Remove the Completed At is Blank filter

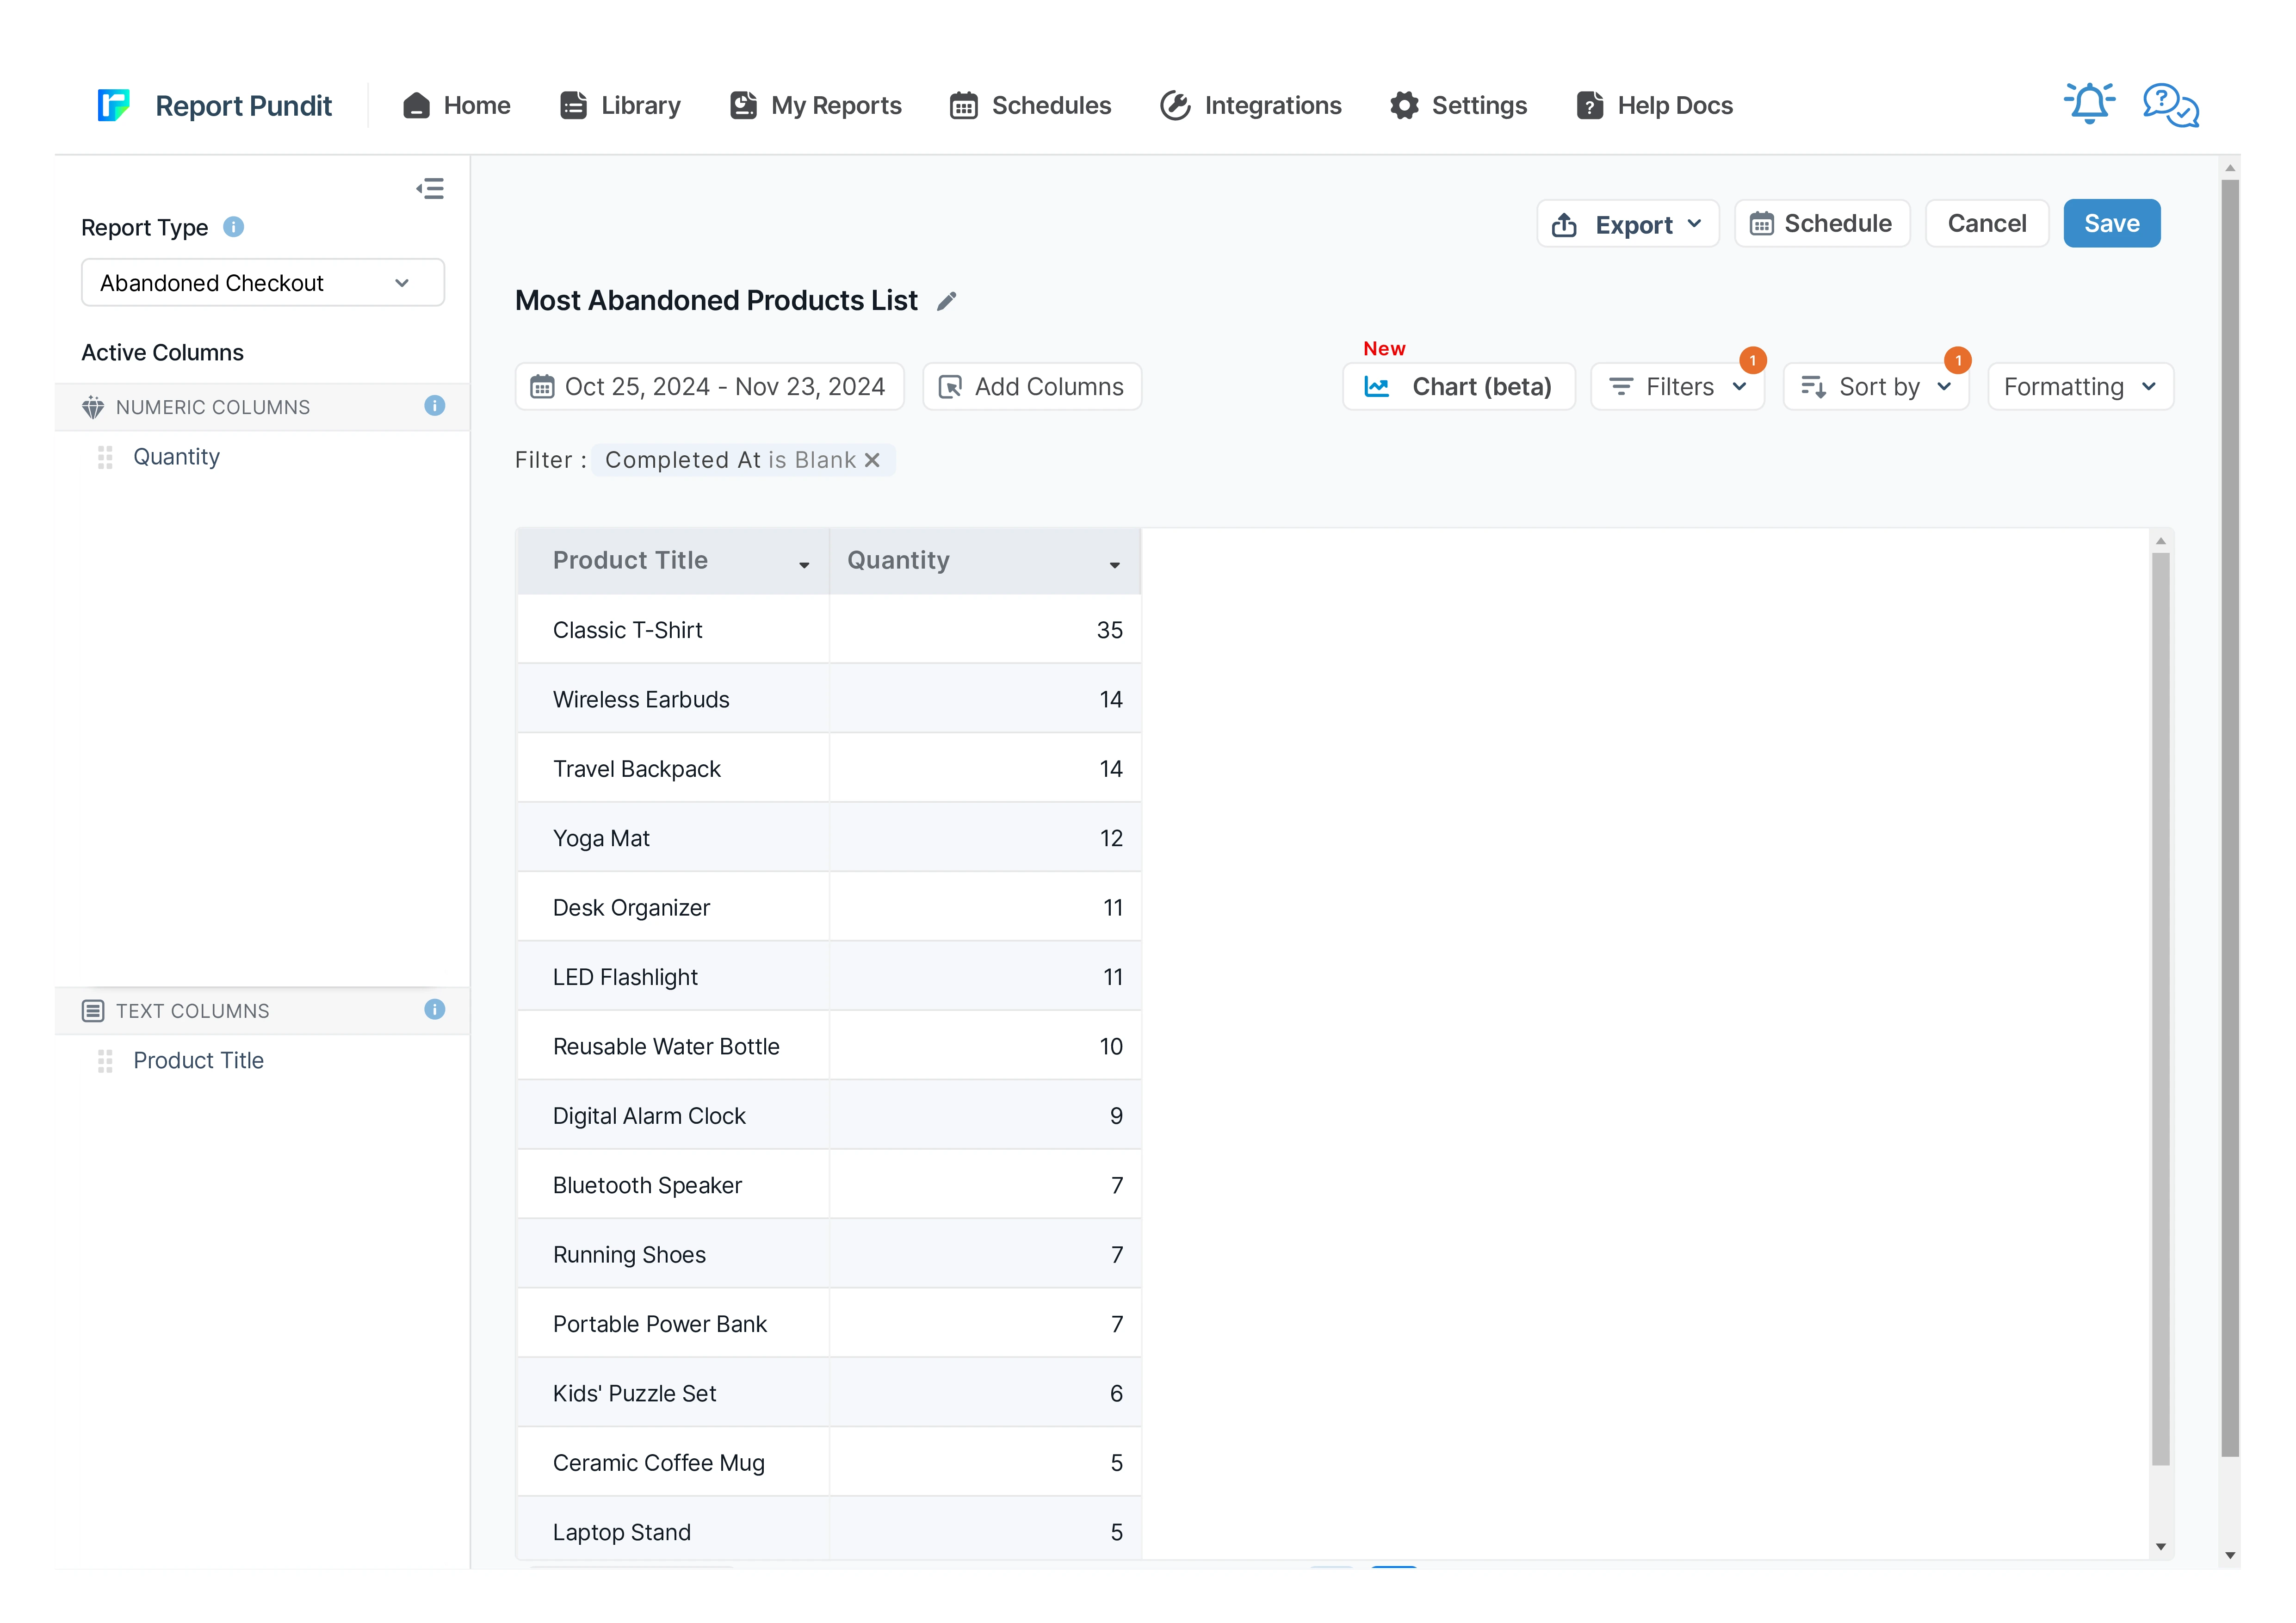[x=872, y=460]
